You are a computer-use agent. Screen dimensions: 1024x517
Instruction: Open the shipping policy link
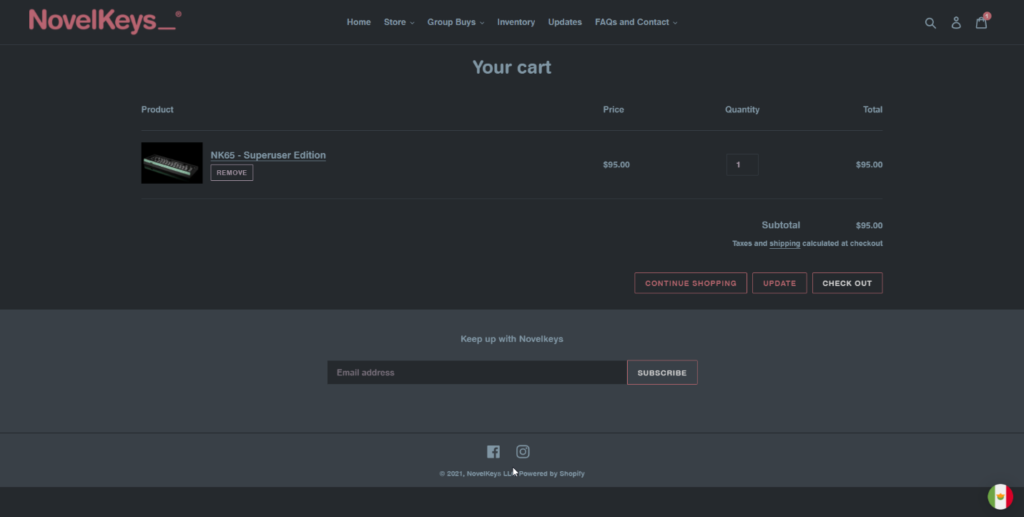point(784,243)
